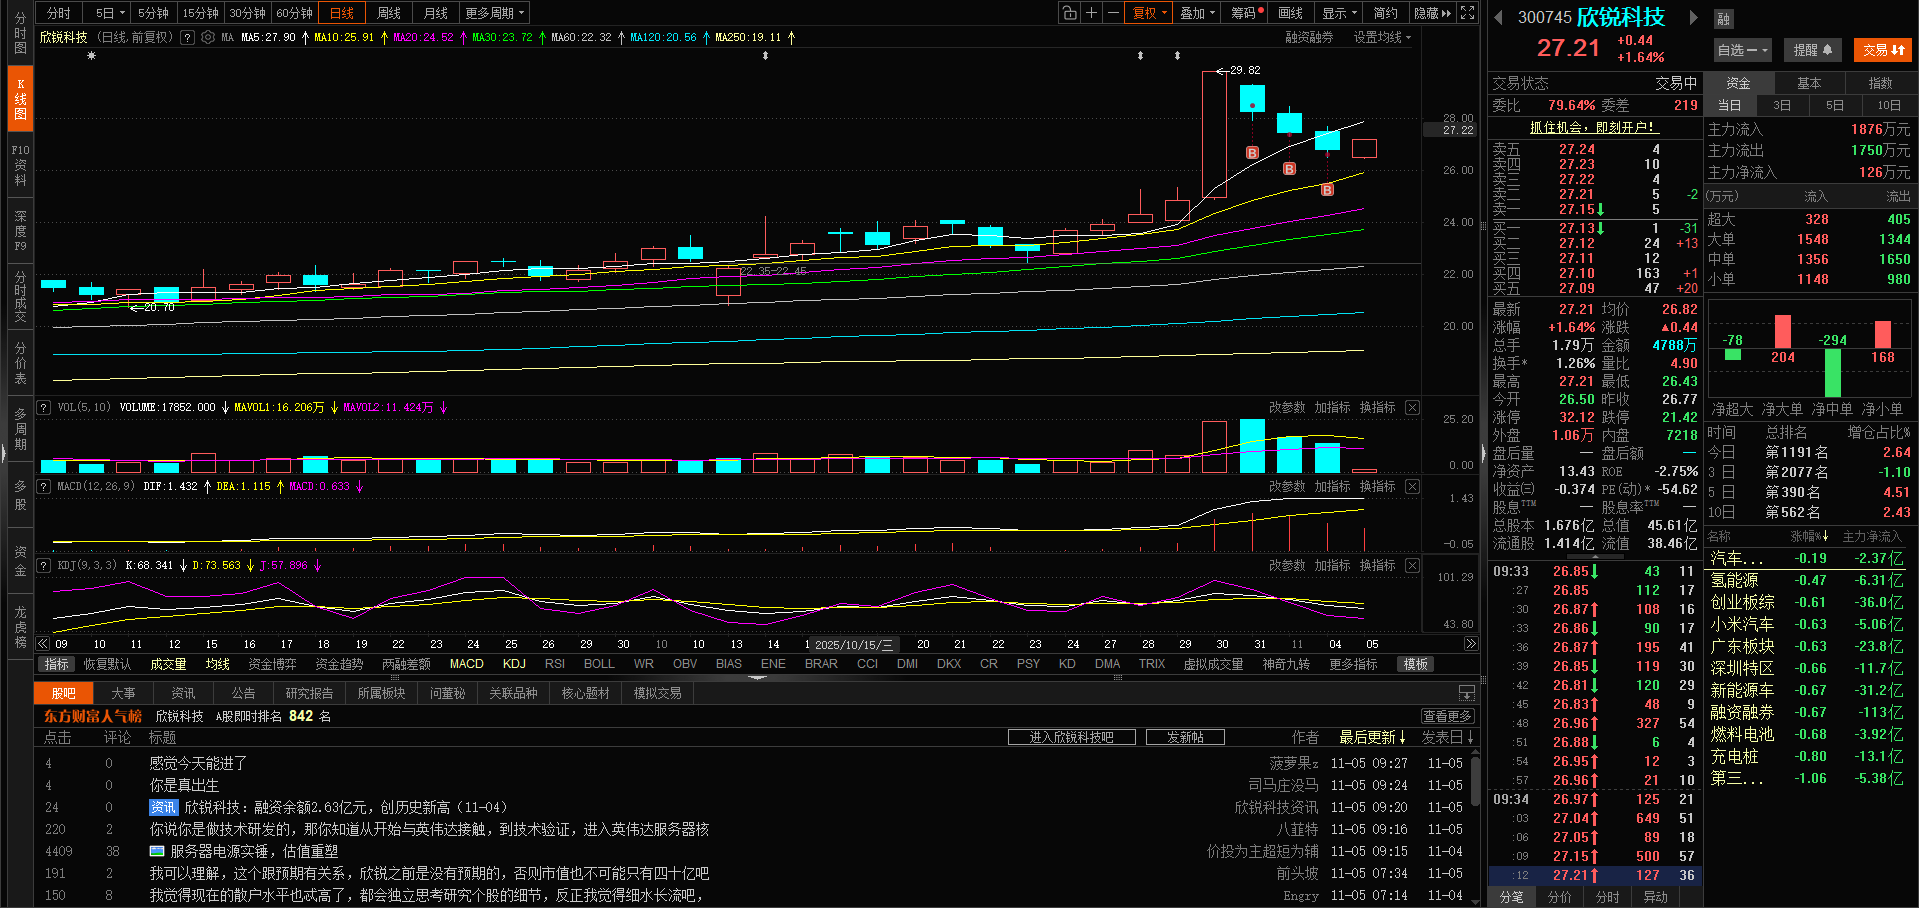The image size is (1919, 908).
Task: Close the KDJ indicator panel
Action: [x=1412, y=566]
